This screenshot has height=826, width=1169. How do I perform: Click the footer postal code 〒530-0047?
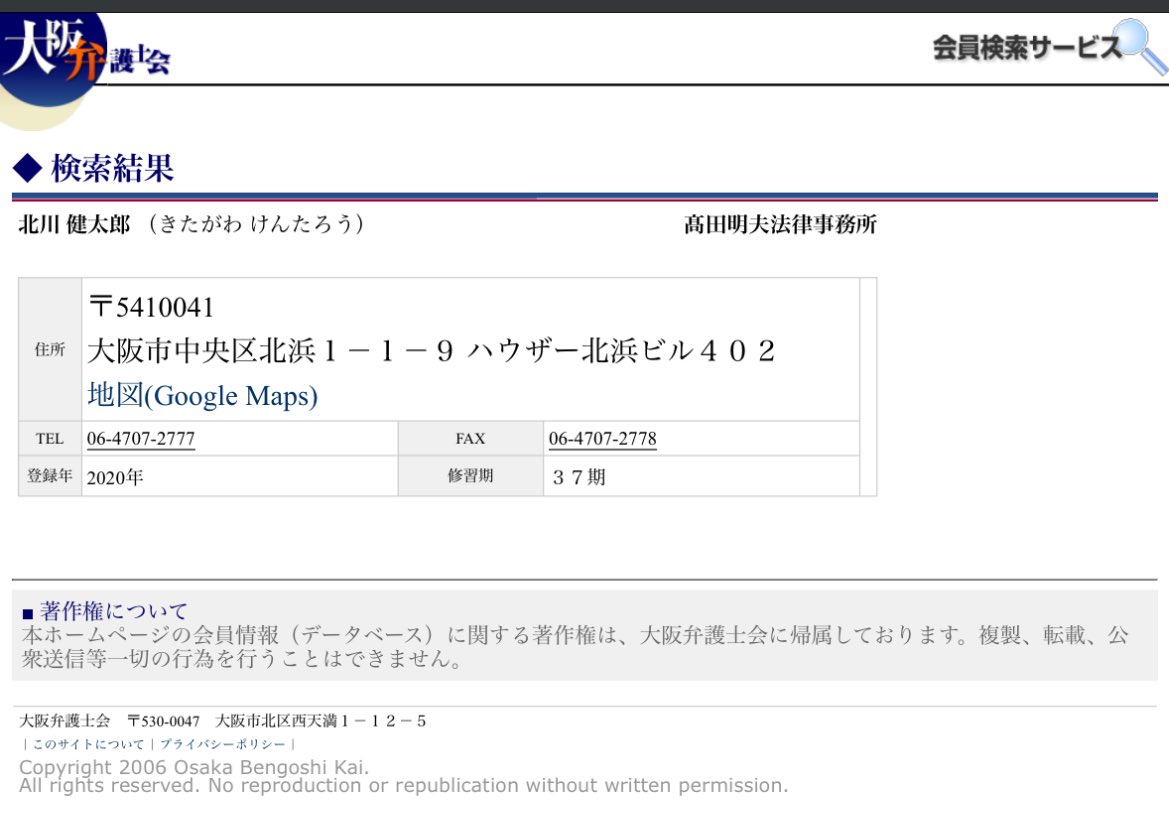[x=163, y=721]
